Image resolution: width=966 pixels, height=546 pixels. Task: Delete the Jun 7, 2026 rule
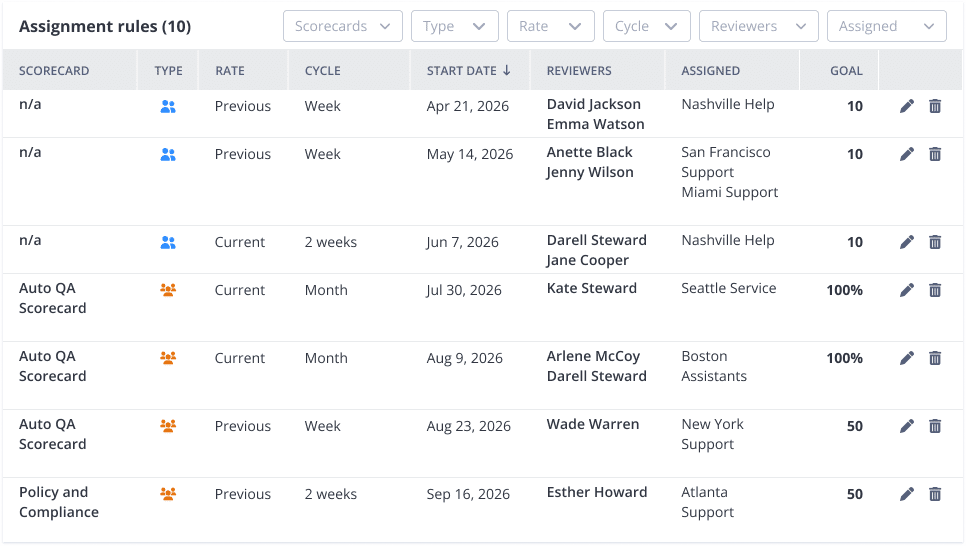(x=935, y=242)
